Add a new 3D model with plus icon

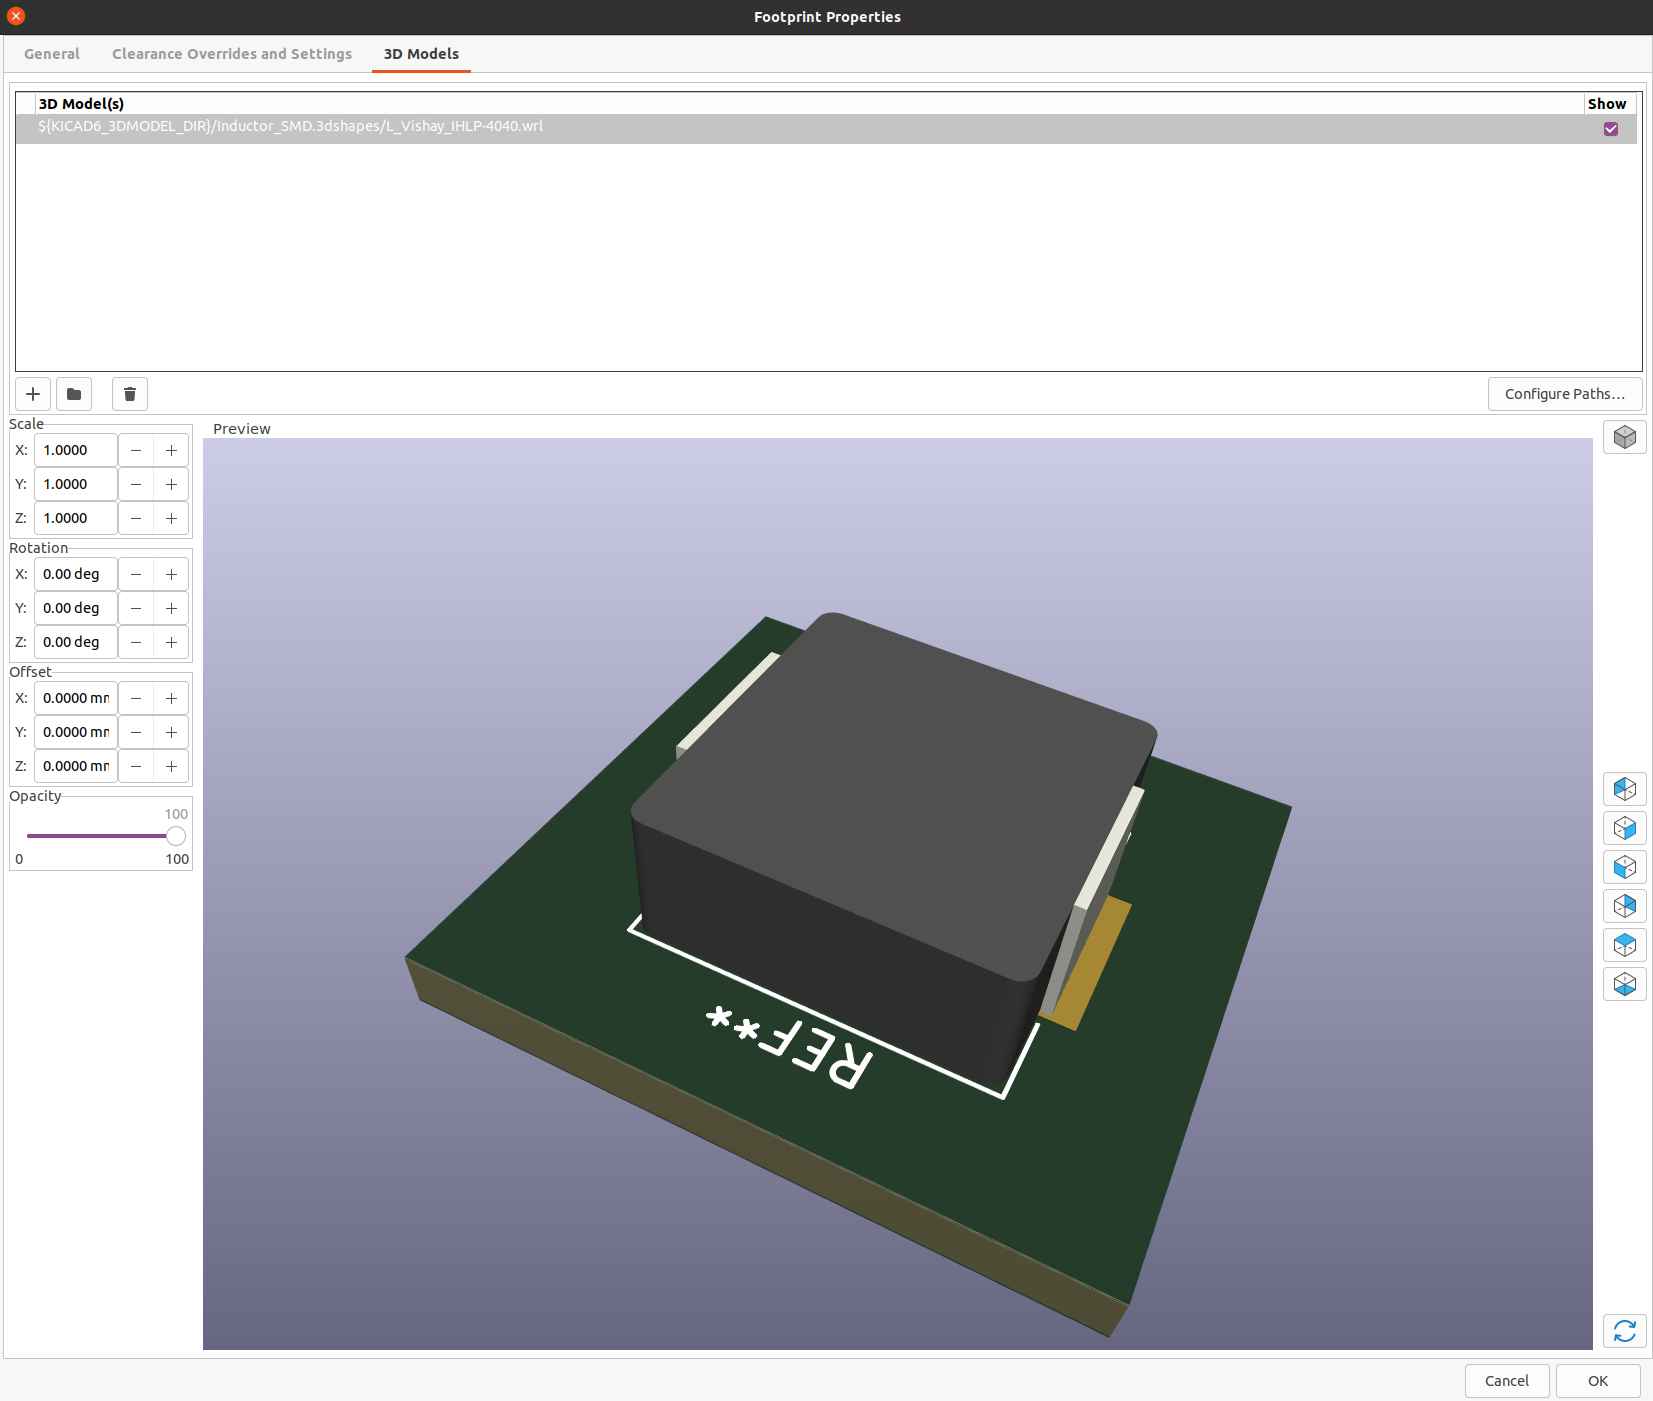click(33, 394)
